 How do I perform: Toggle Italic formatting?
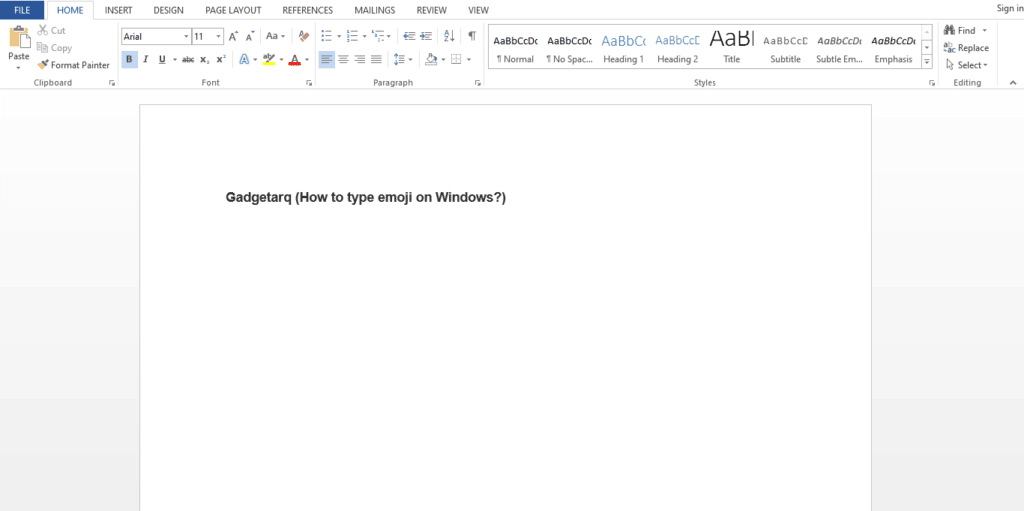(146, 59)
